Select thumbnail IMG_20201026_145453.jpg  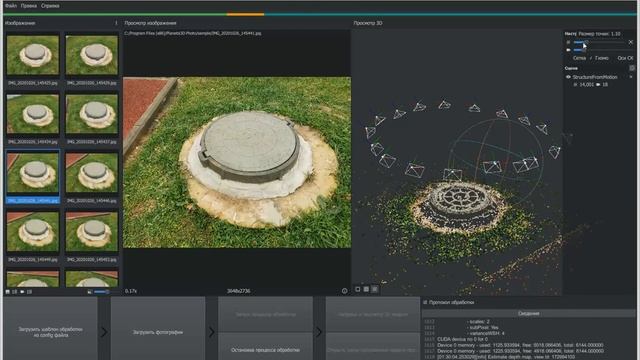tap(92, 232)
